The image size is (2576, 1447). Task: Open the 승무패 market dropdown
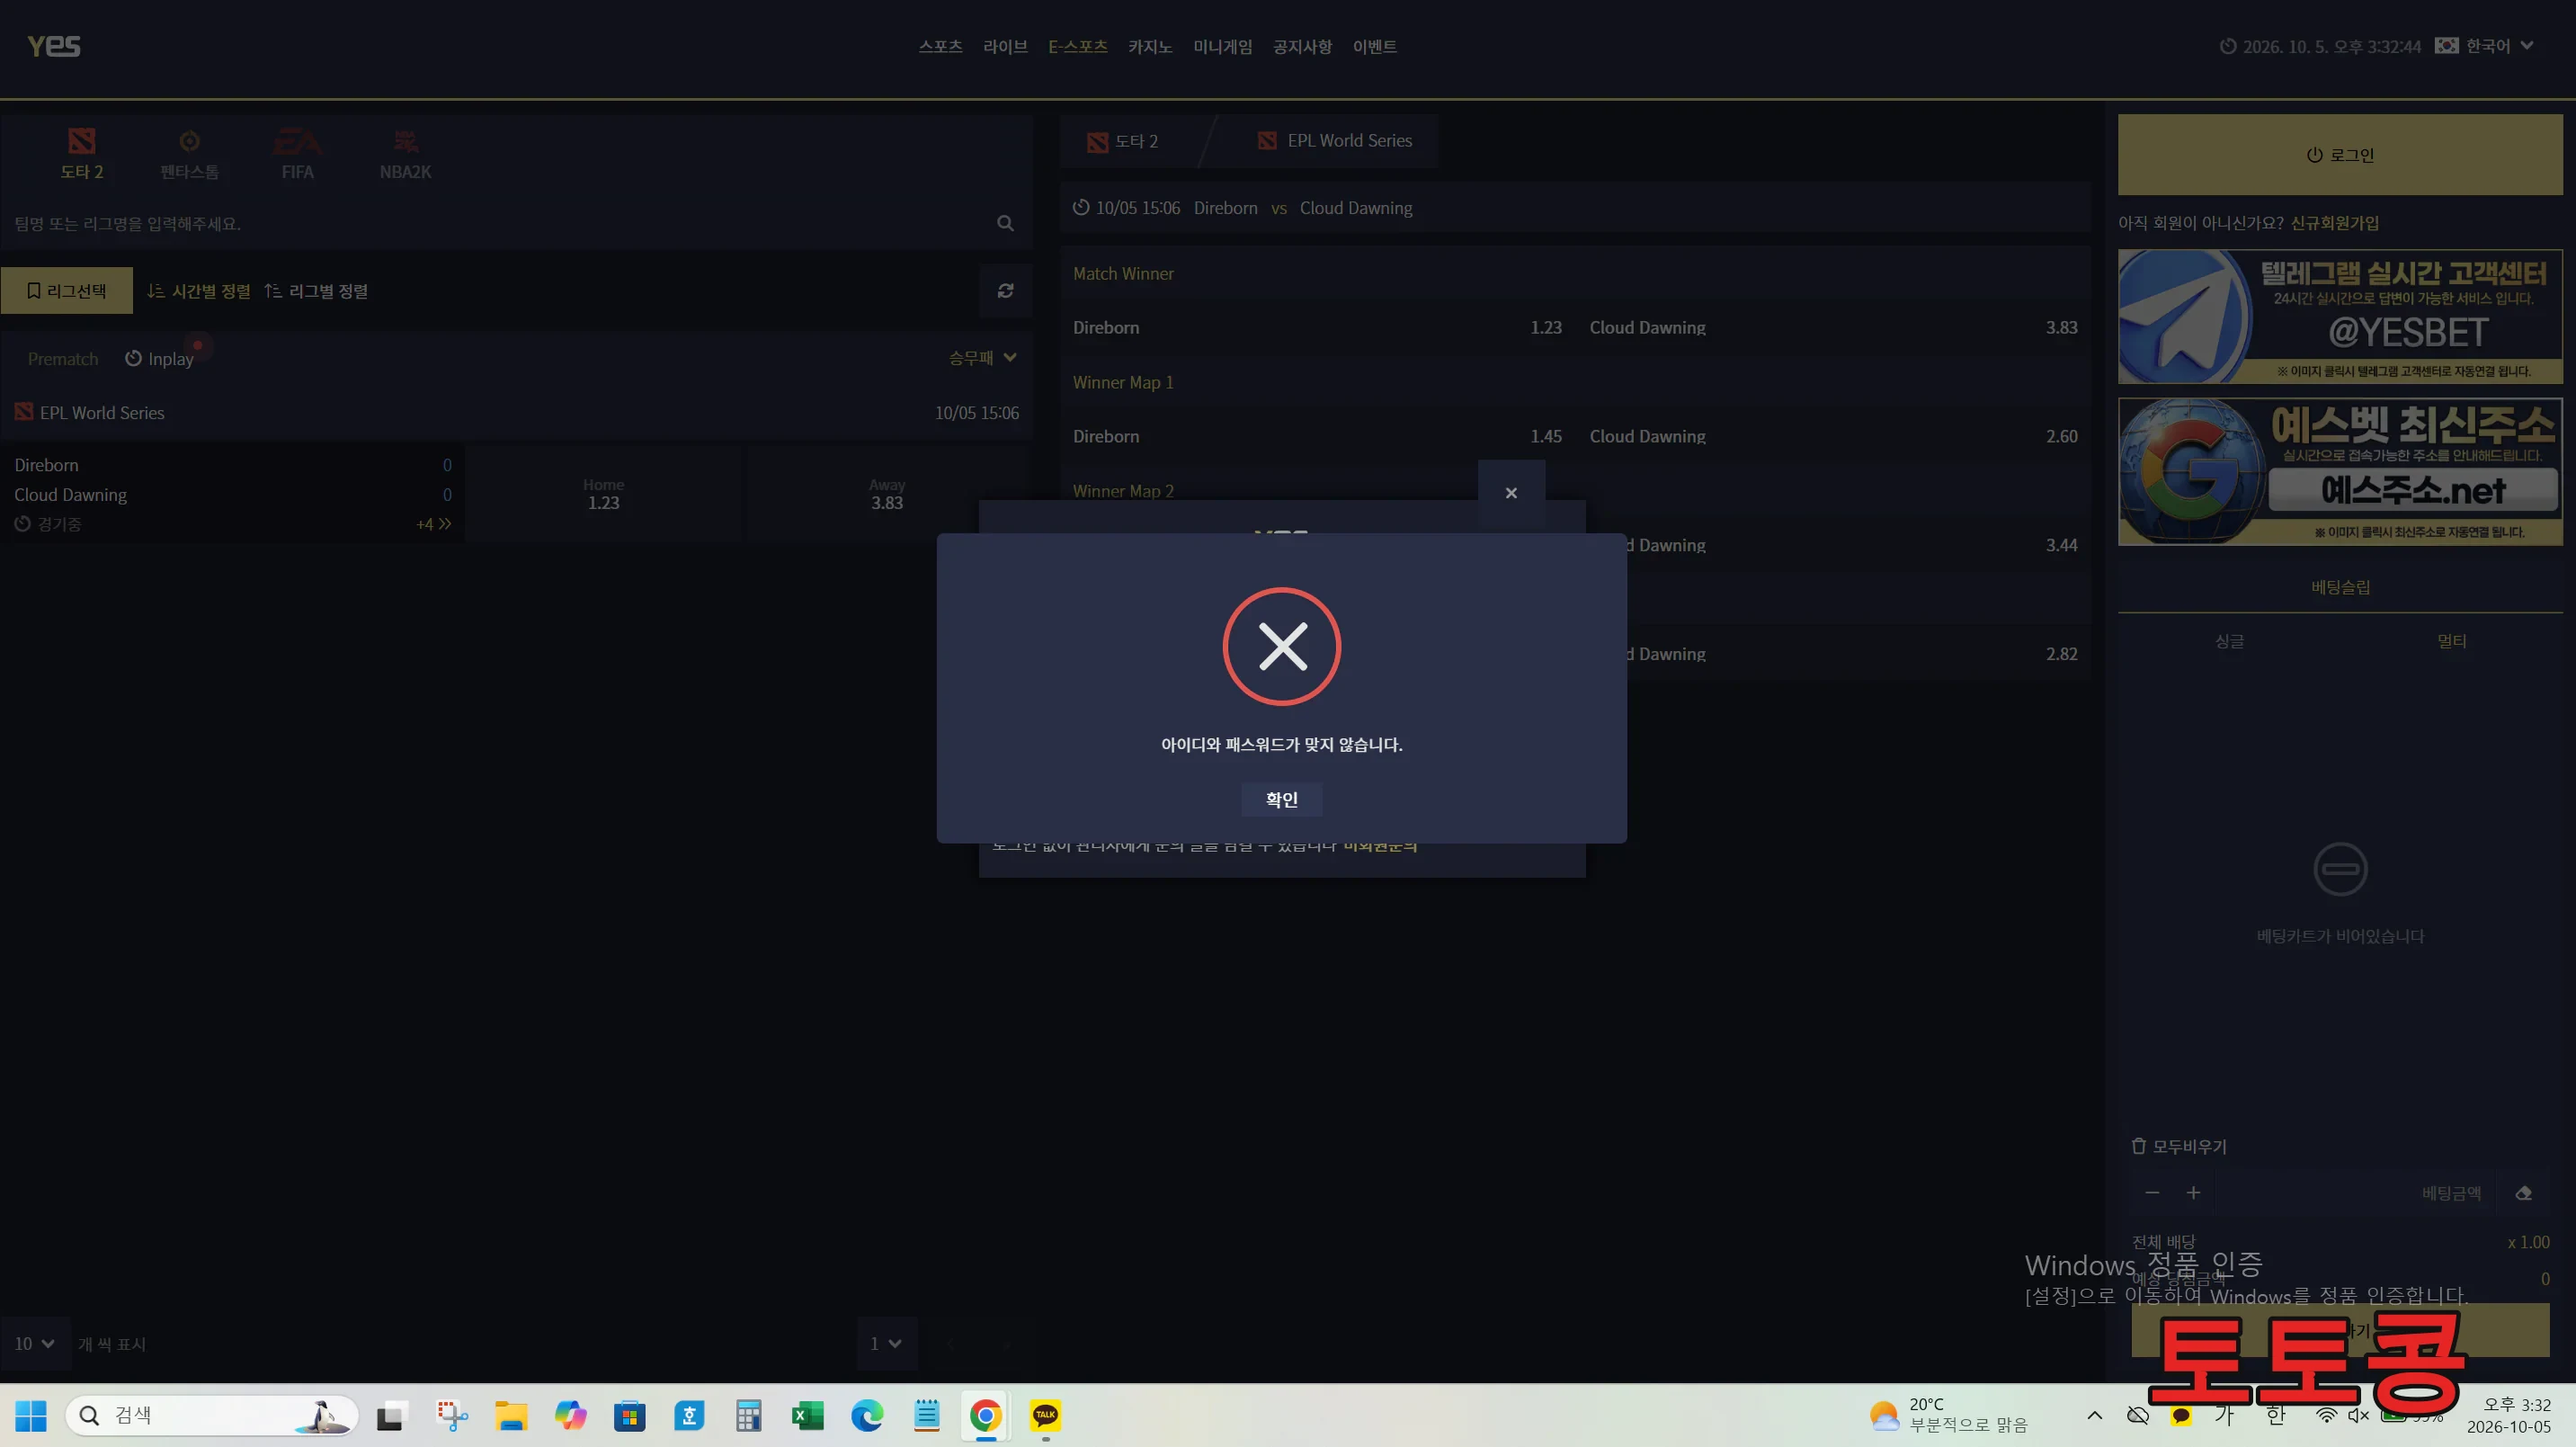982,358
